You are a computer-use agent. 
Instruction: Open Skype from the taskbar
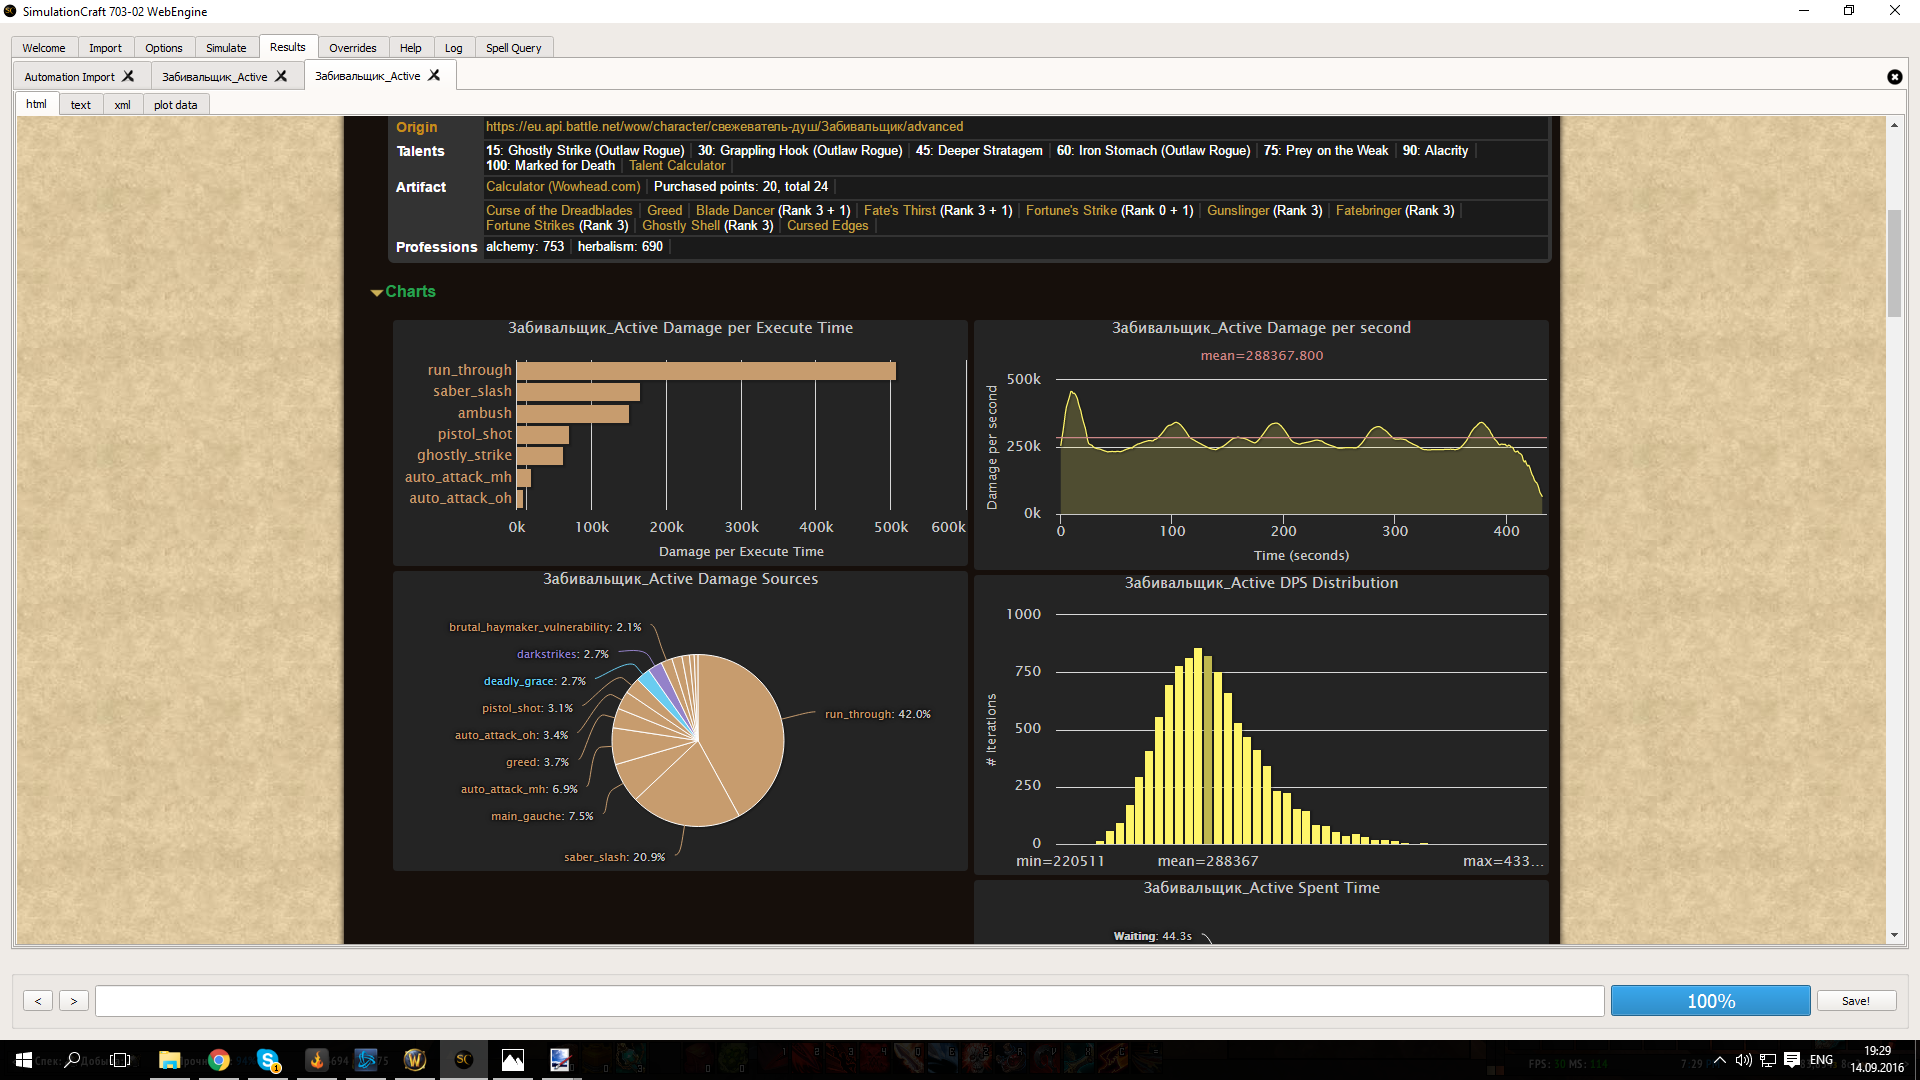click(267, 1060)
